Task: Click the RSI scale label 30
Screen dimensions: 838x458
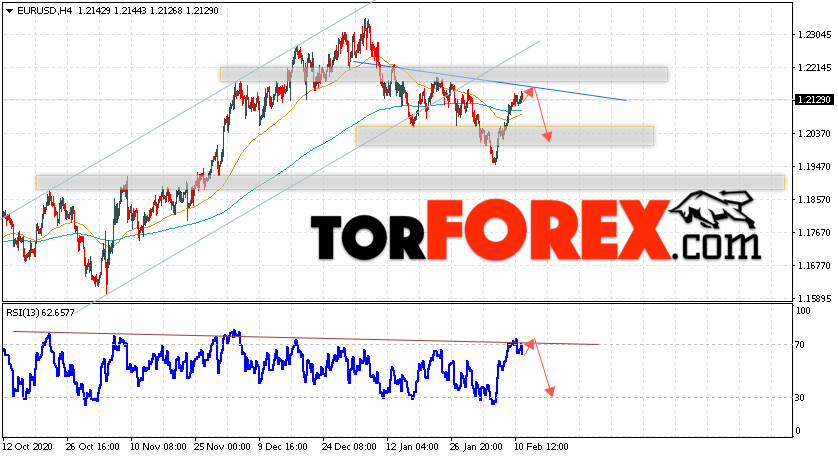Action: click(x=800, y=398)
